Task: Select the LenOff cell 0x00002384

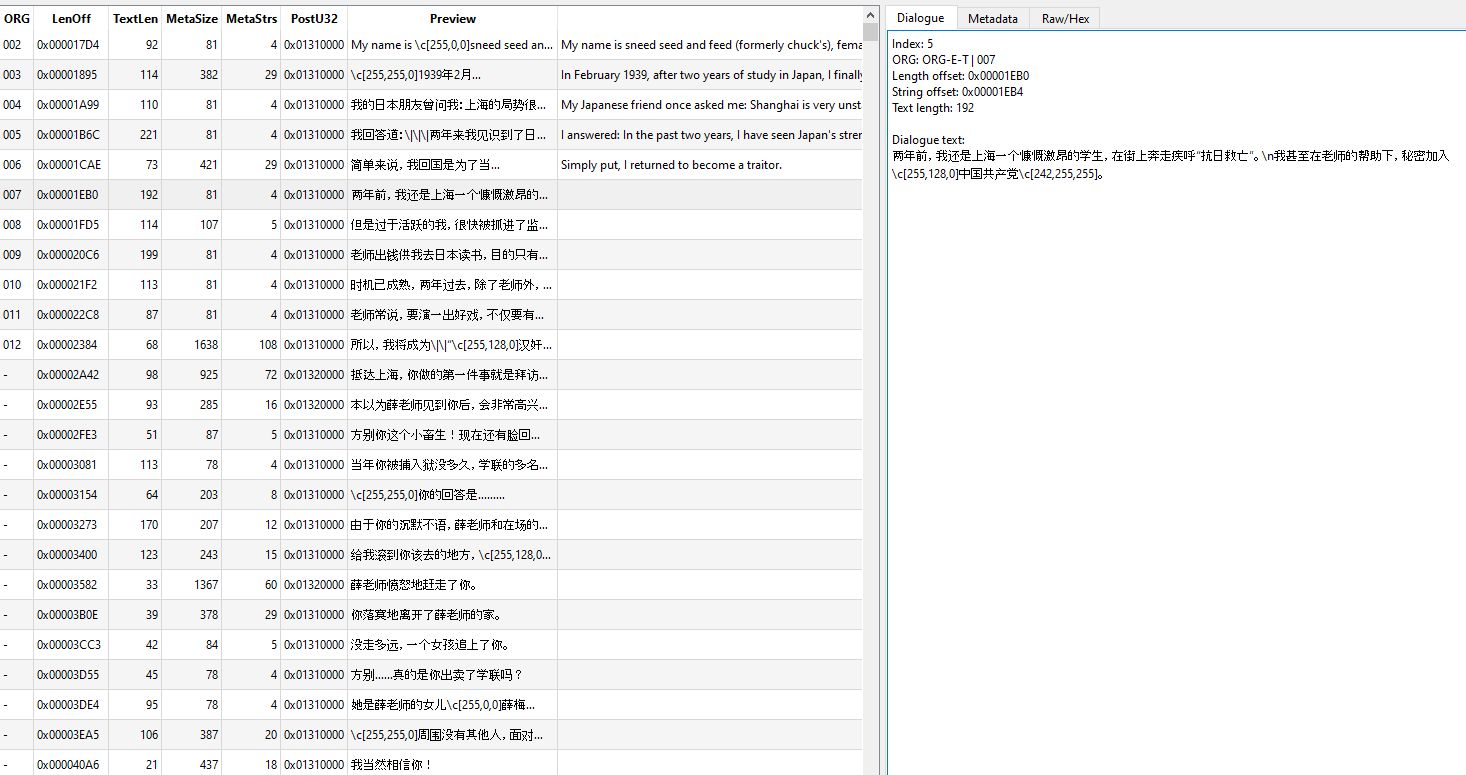Action: pyautogui.click(x=69, y=345)
